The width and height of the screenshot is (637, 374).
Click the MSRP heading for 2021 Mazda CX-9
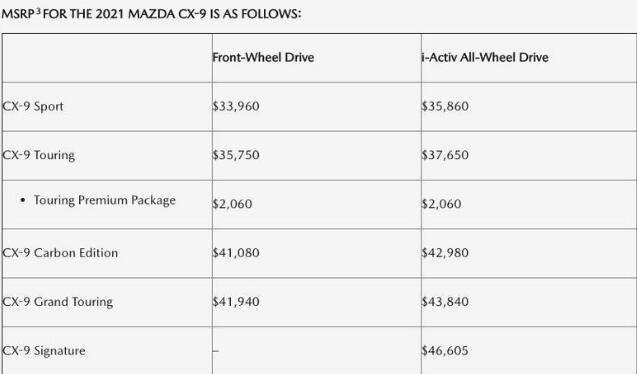[x=151, y=14]
